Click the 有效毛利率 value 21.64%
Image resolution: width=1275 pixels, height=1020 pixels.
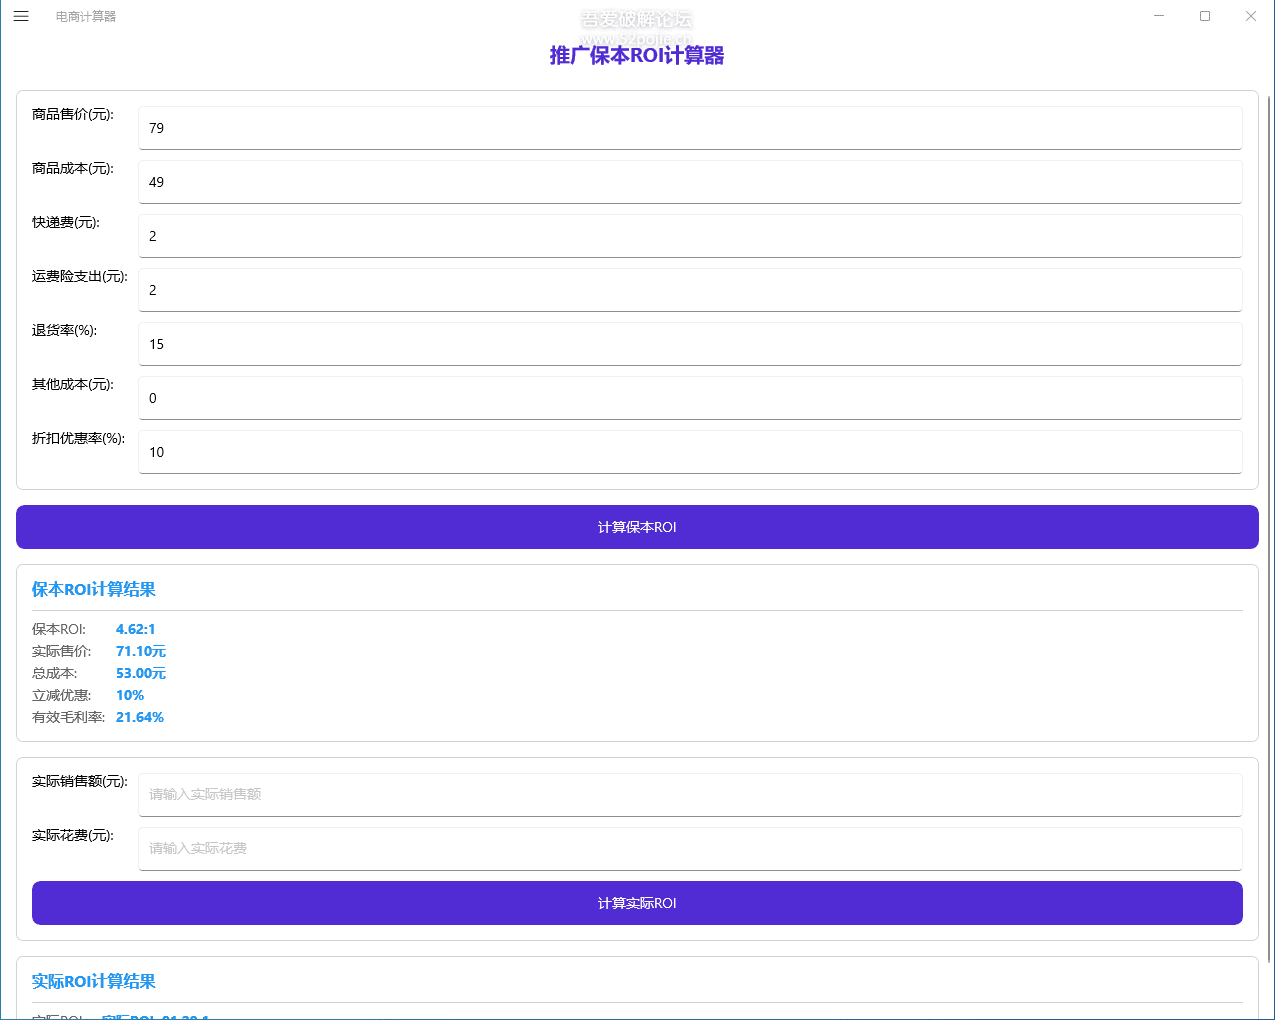140,717
